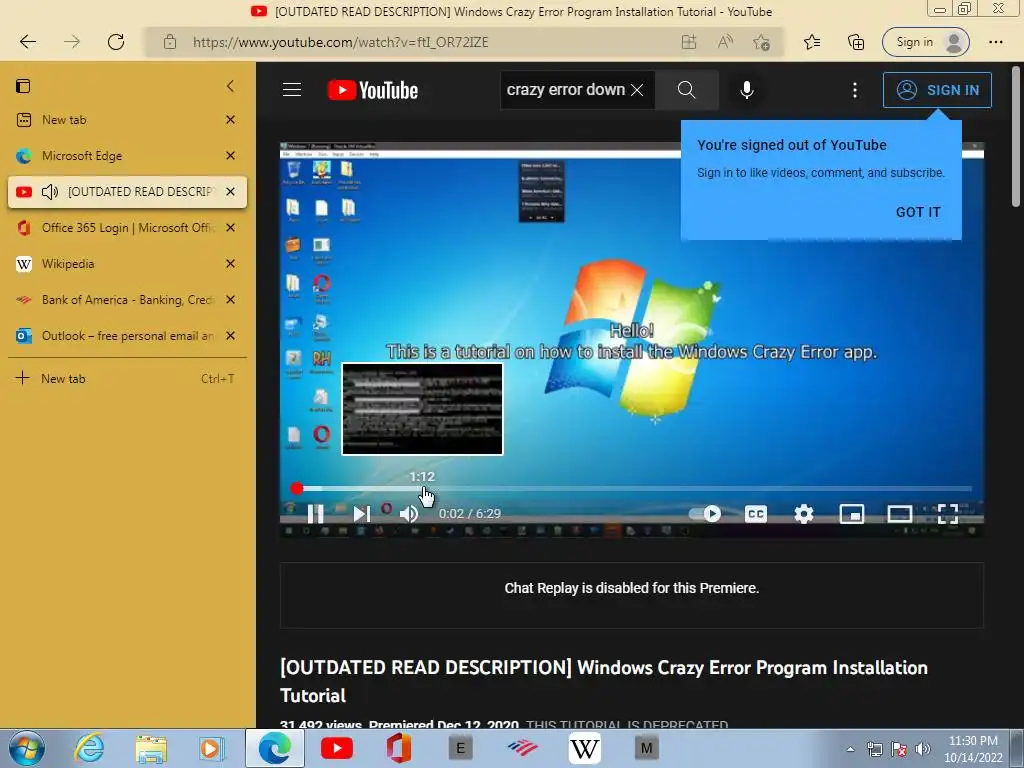The image size is (1024, 768).
Task: Click the YouTube SIGN IN button
Action: click(937, 90)
